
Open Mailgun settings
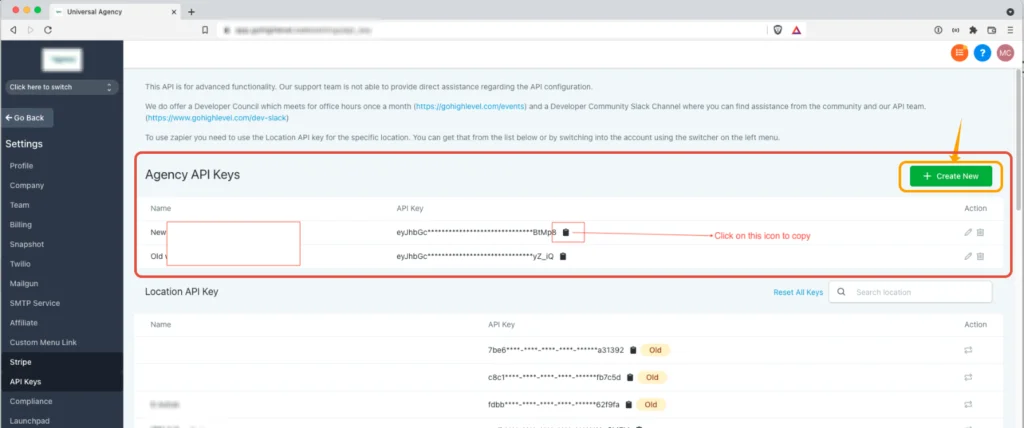tap(23, 284)
